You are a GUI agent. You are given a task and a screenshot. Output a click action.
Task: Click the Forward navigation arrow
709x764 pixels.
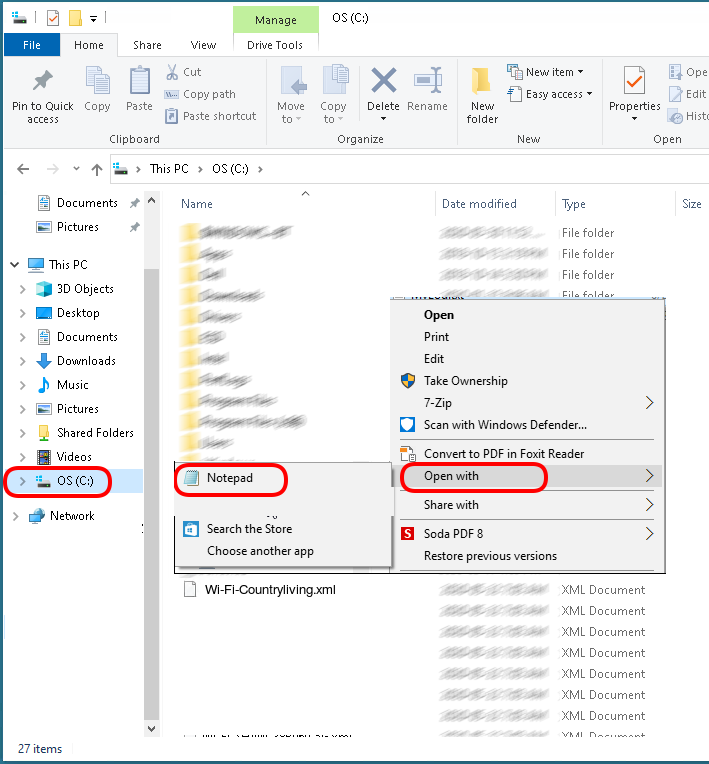click(53, 169)
